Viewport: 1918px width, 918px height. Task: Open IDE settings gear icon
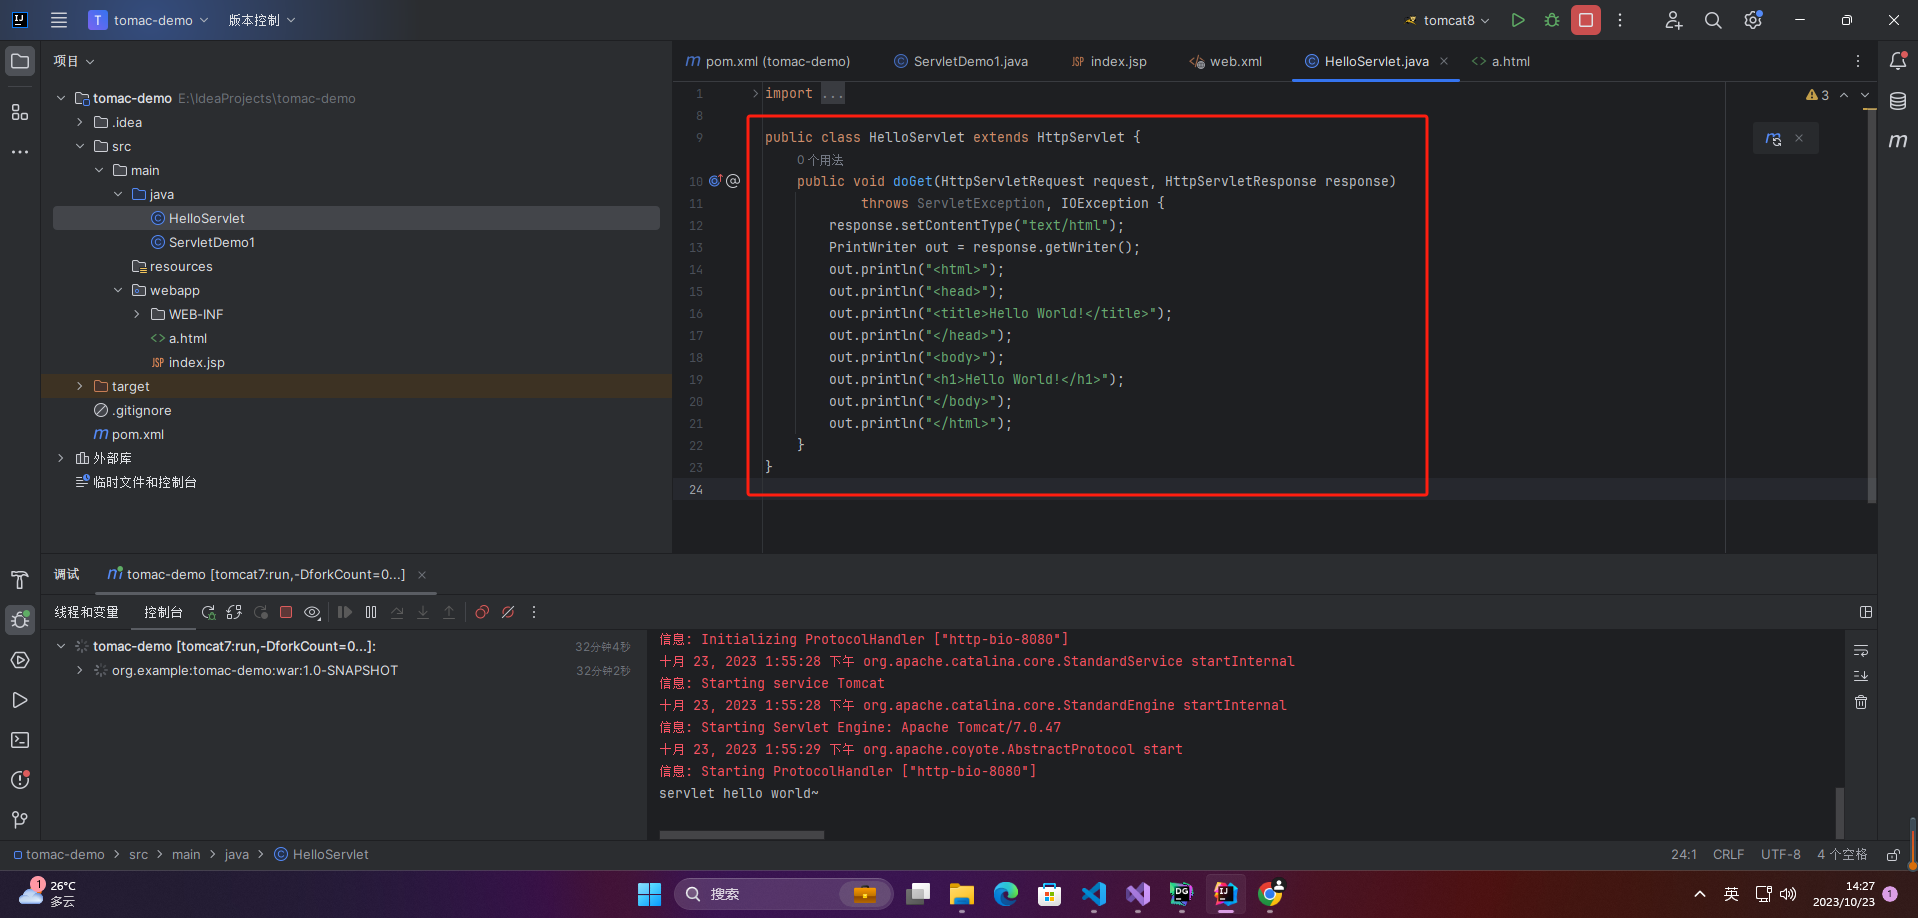click(1753, 20)
